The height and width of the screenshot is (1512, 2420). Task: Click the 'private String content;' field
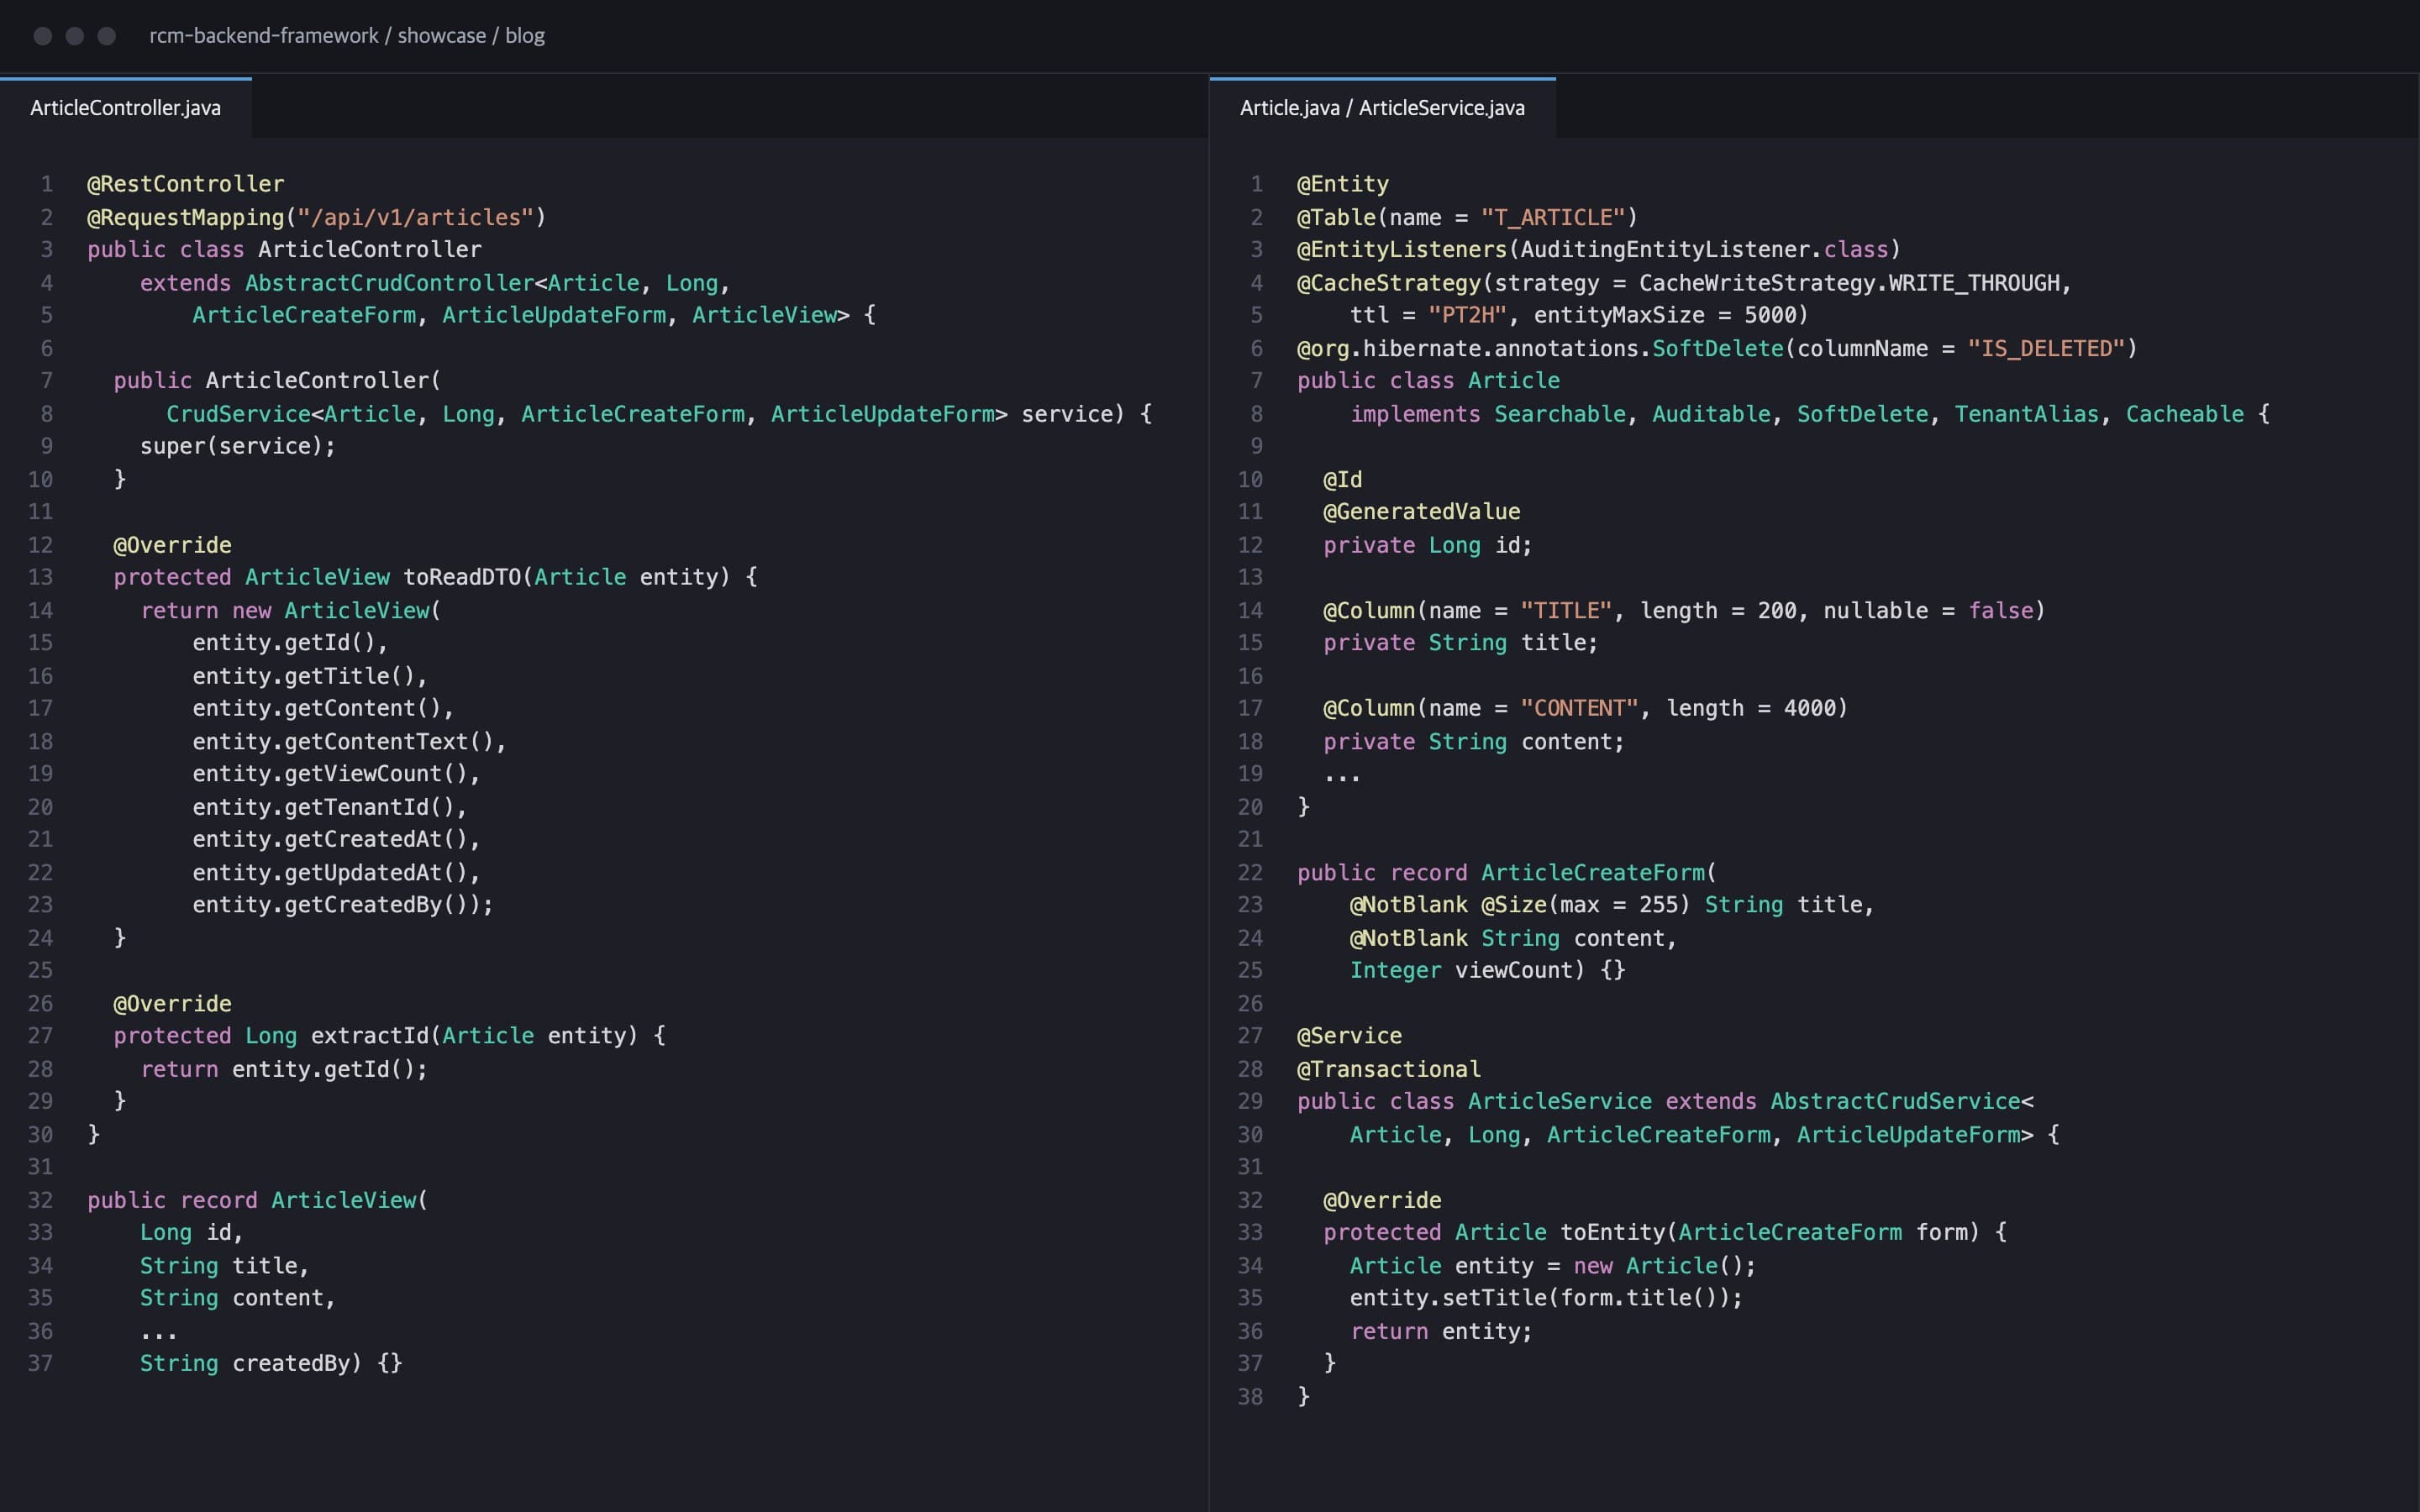coord(1474,741)
